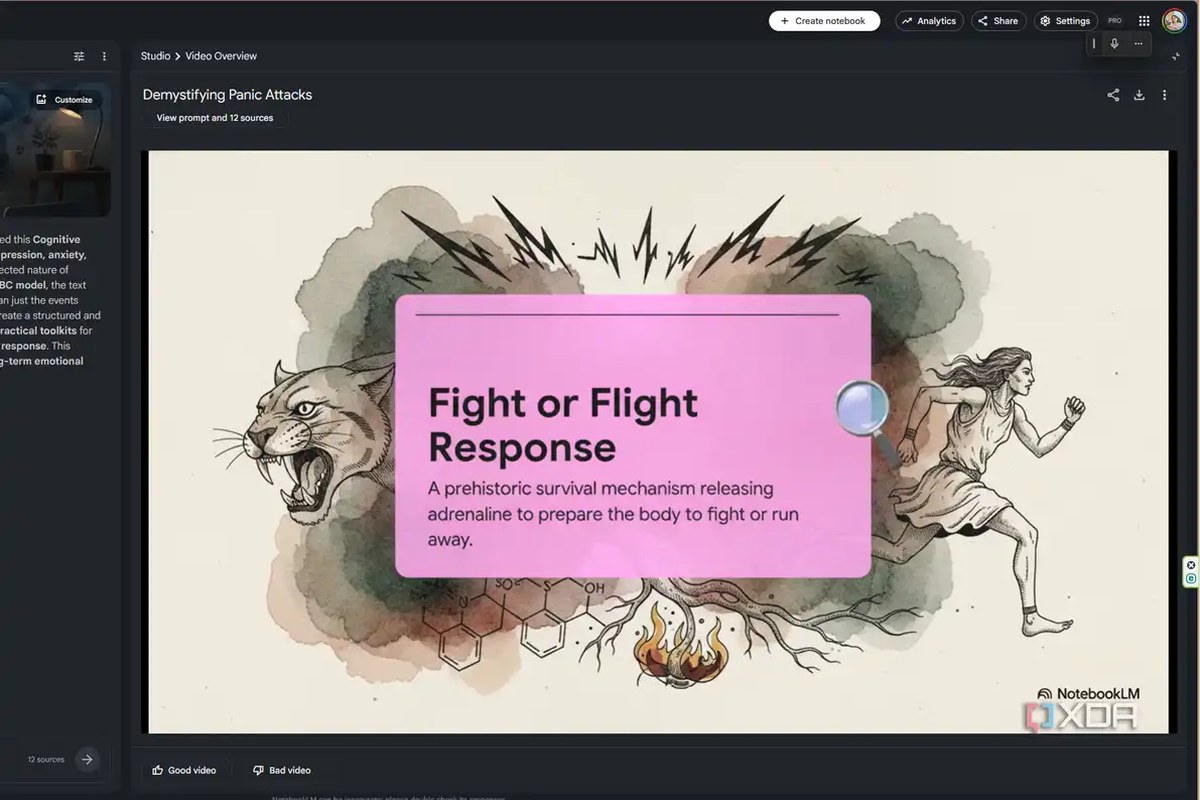Open the Google apps grid

tap(1144, 21)
